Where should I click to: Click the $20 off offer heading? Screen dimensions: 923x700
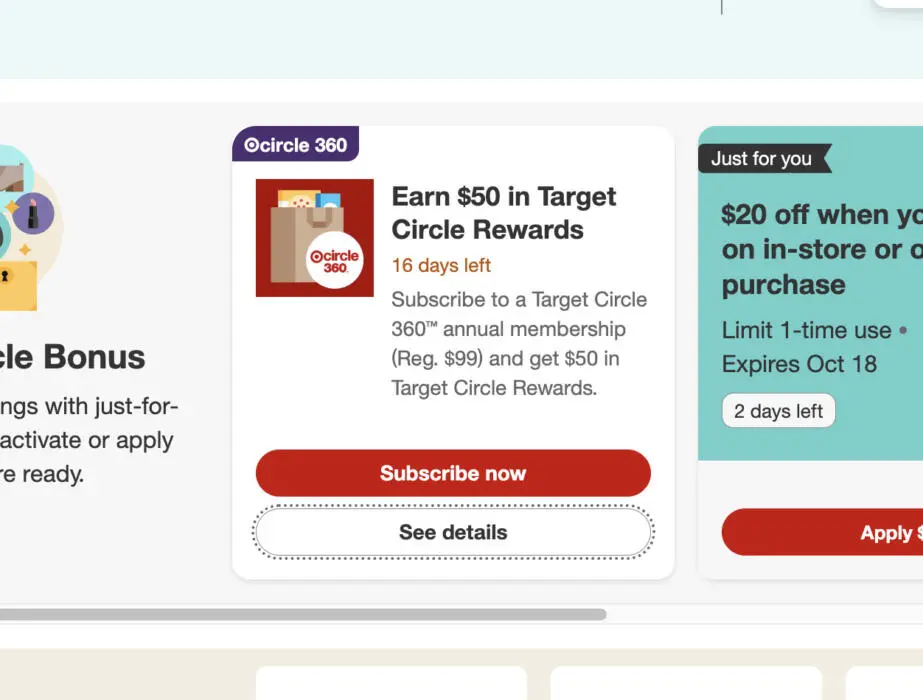click(x=820, y=249)
